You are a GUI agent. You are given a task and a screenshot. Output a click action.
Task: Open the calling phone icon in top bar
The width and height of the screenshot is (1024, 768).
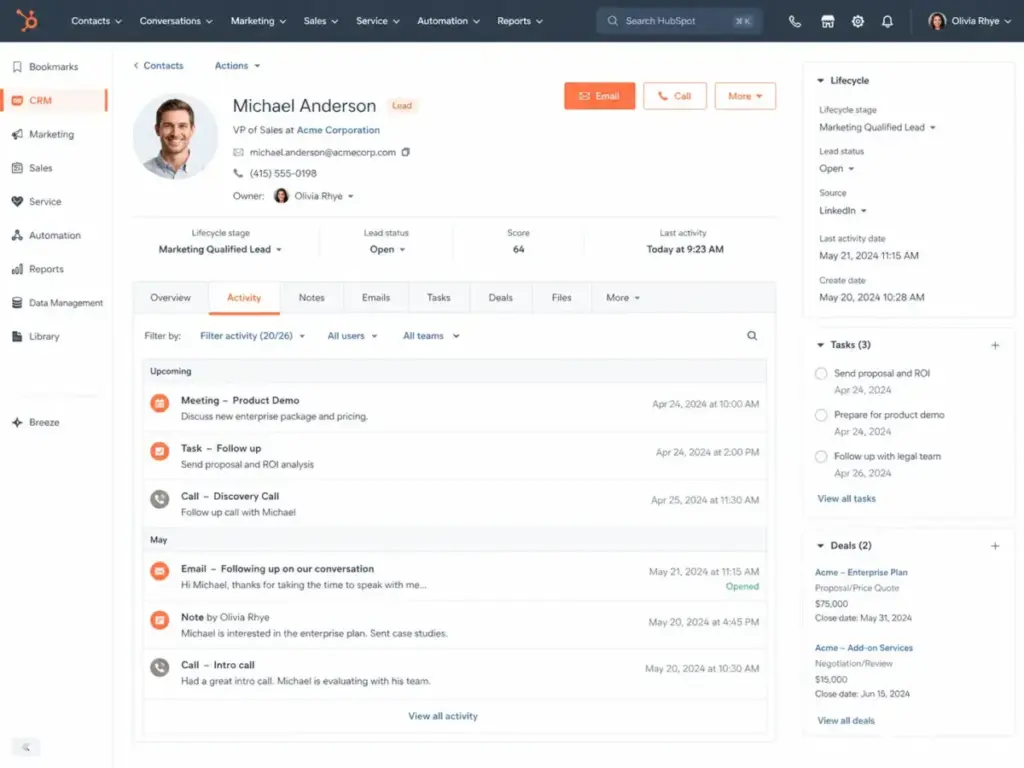pos(794,21)
